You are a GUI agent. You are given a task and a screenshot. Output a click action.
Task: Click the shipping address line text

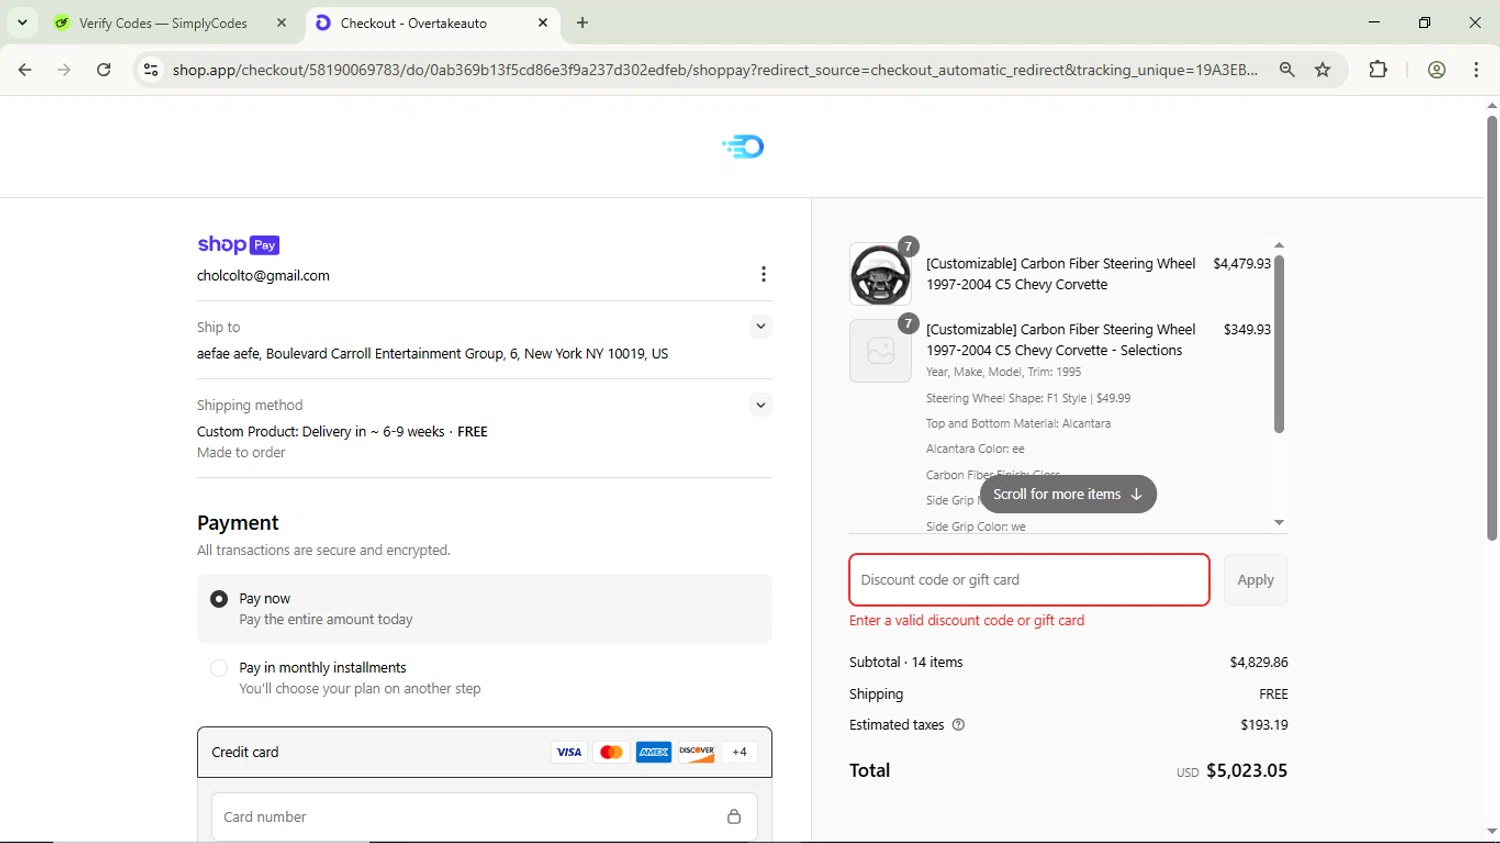433,354
